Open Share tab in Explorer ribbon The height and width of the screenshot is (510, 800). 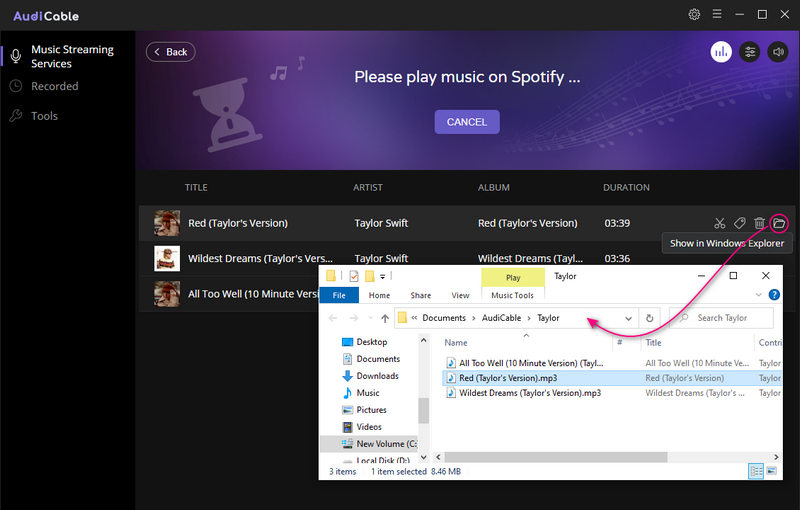[420, 295]
